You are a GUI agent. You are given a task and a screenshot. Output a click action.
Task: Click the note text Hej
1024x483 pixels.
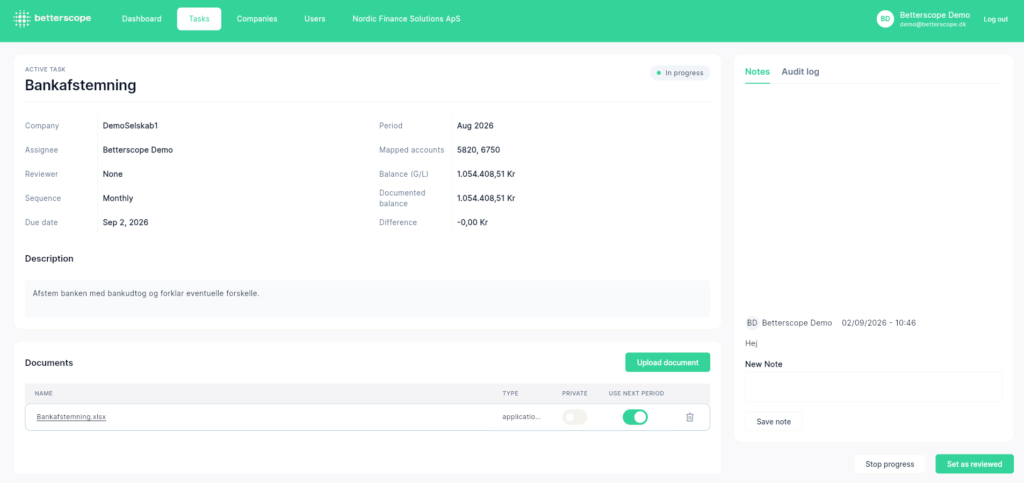pyautogui.click(x=751, y=343)
